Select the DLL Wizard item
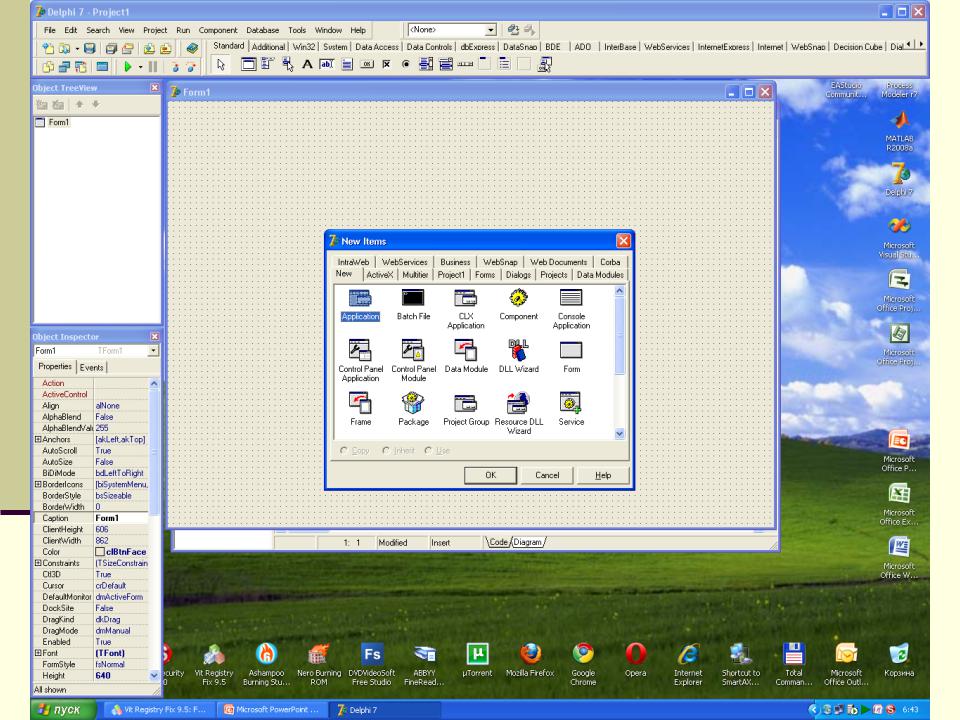This screenshot has width=960, height=720. click(x=519, y=357)
